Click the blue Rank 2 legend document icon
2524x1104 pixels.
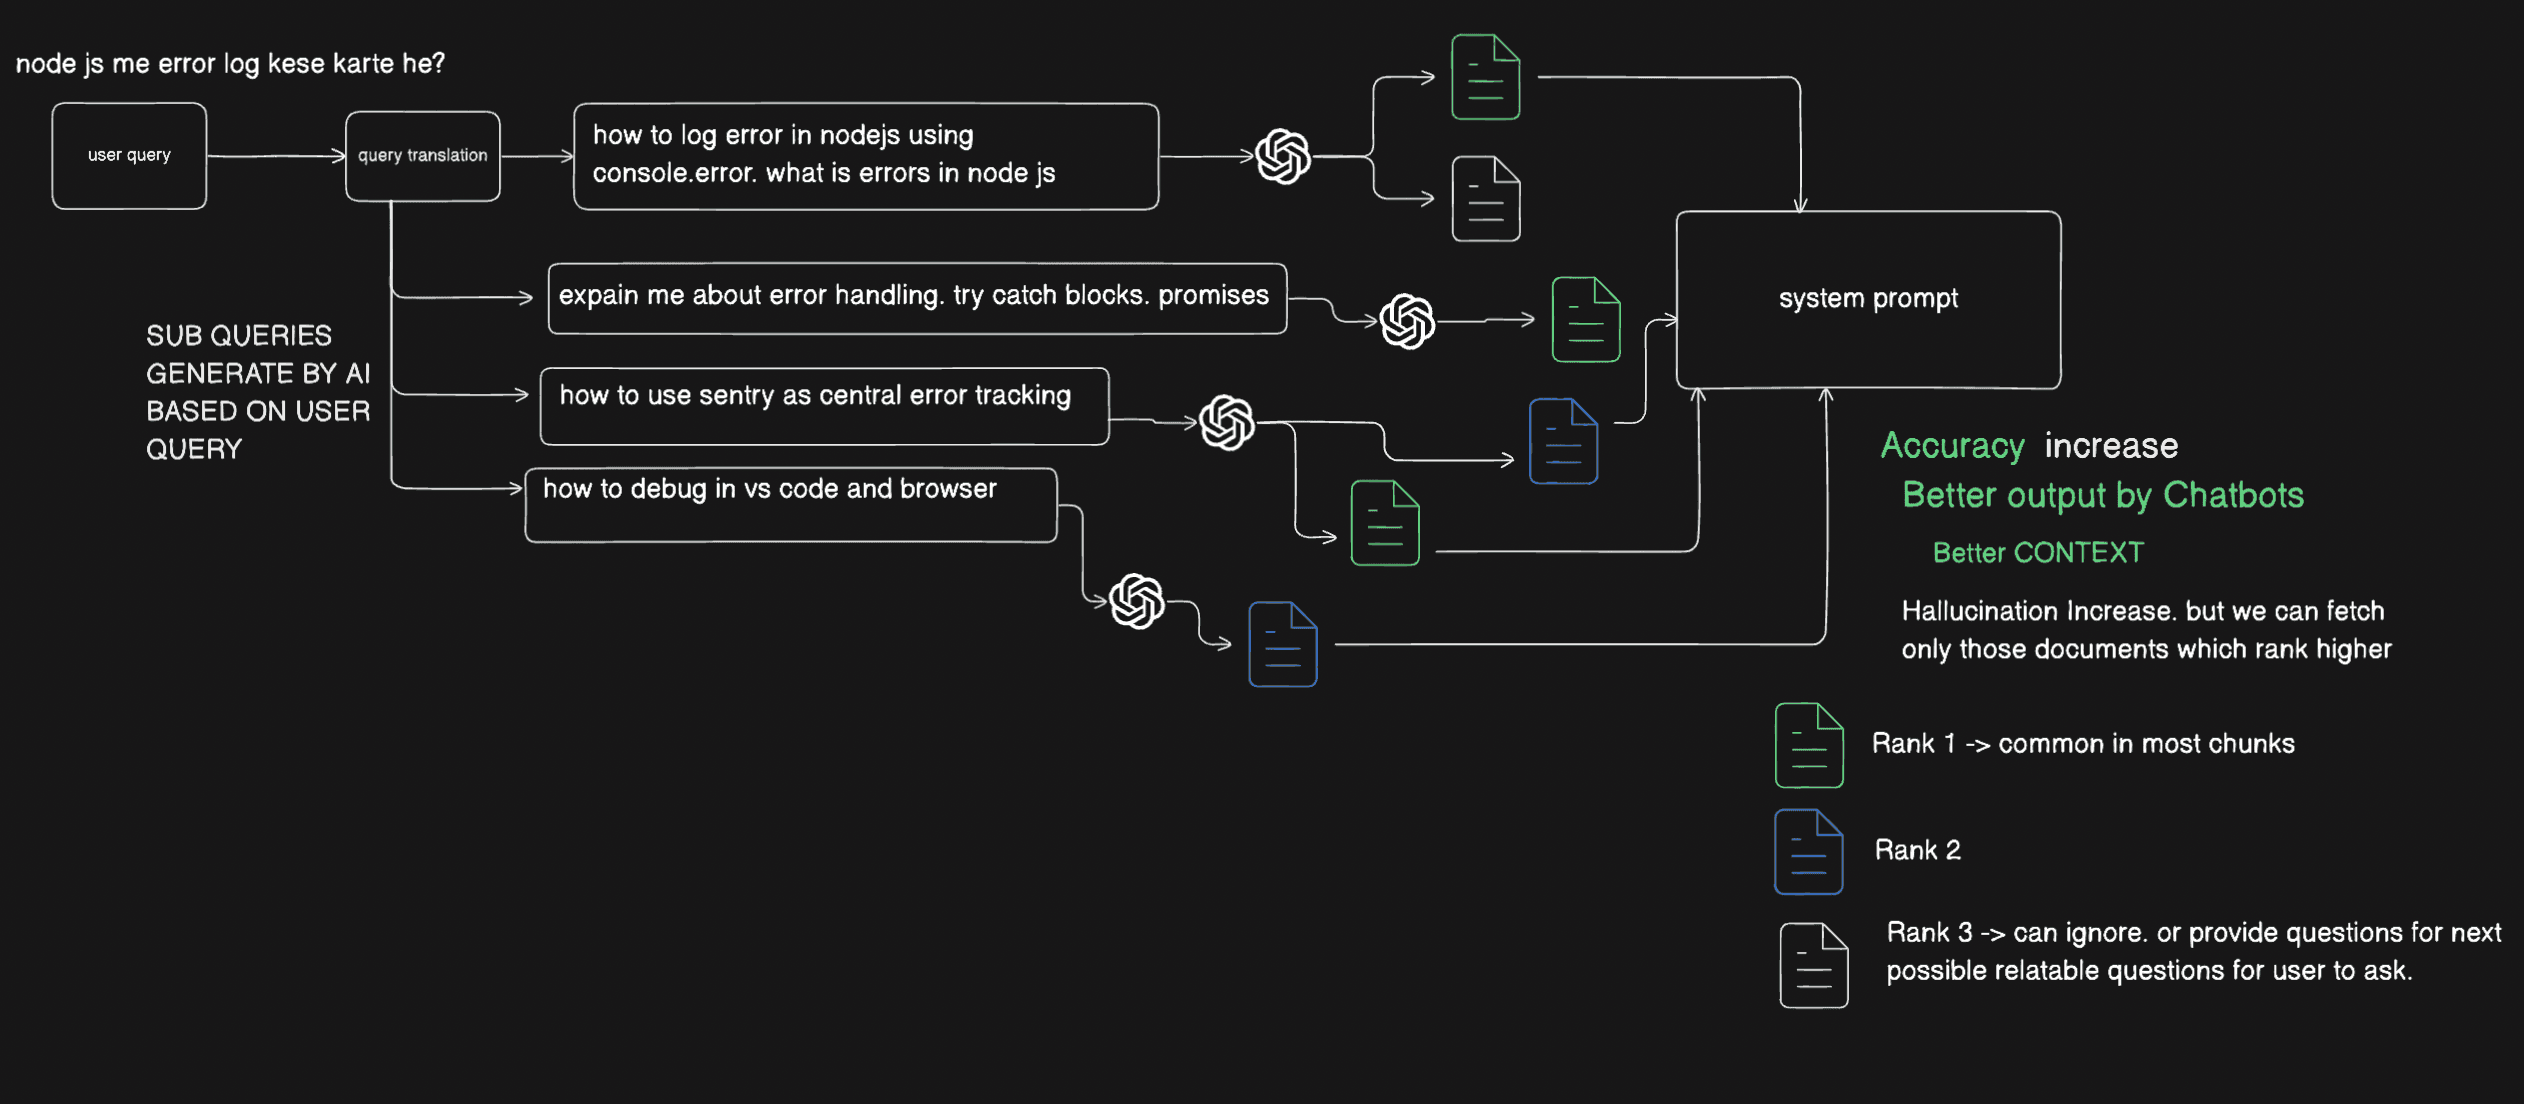click(1809, 851)
